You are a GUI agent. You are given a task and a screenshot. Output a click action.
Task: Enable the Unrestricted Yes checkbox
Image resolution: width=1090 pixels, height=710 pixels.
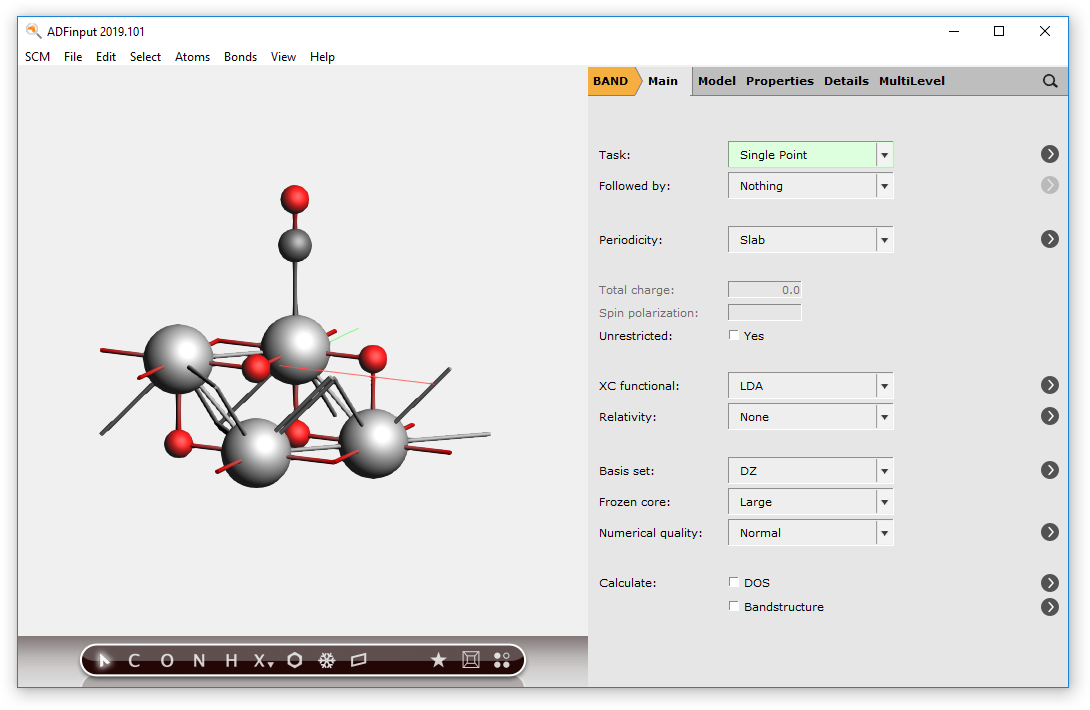point(733,335)
